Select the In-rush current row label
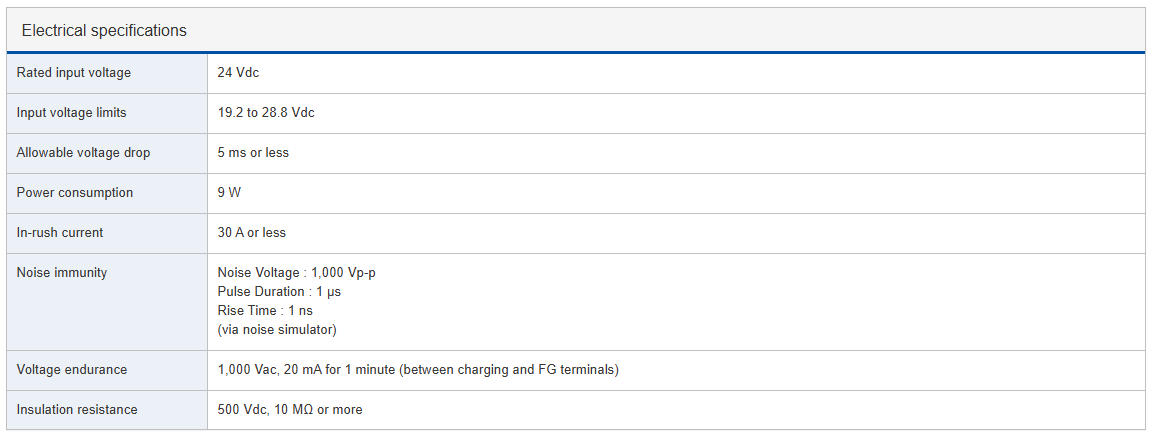 [60, 233]
